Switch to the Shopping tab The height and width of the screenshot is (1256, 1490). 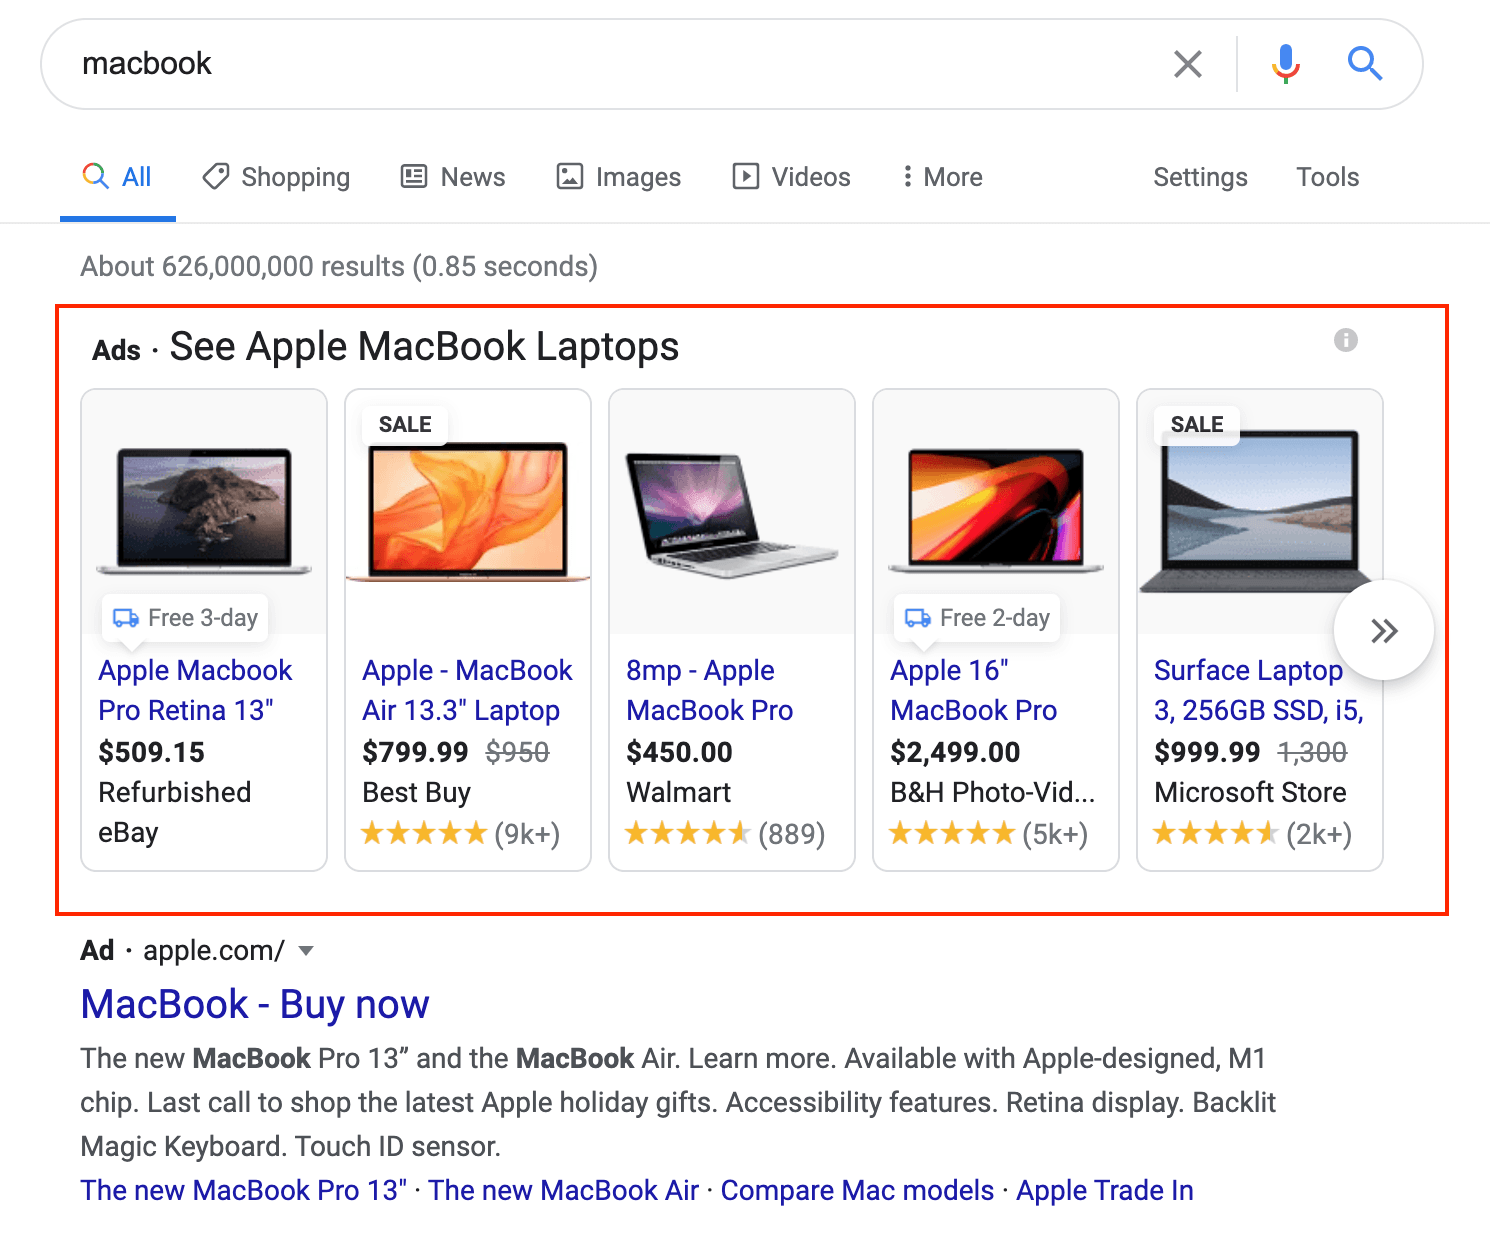point(276,177)
